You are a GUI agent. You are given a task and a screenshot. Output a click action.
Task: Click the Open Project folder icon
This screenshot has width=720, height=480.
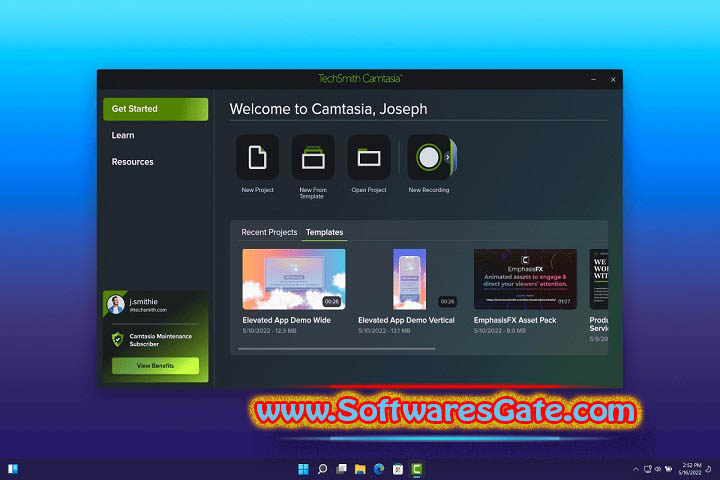point(369,157)
